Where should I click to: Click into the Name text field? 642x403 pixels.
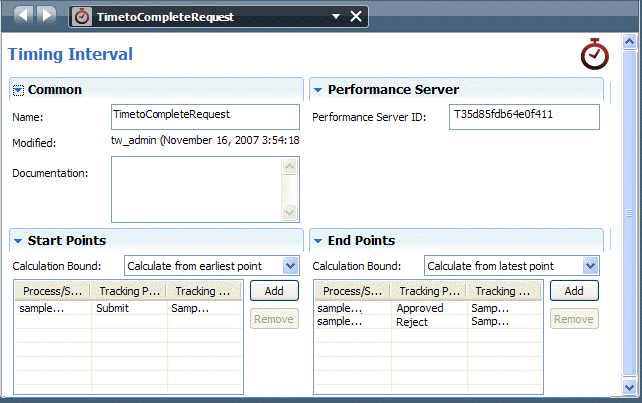[205, 117]
